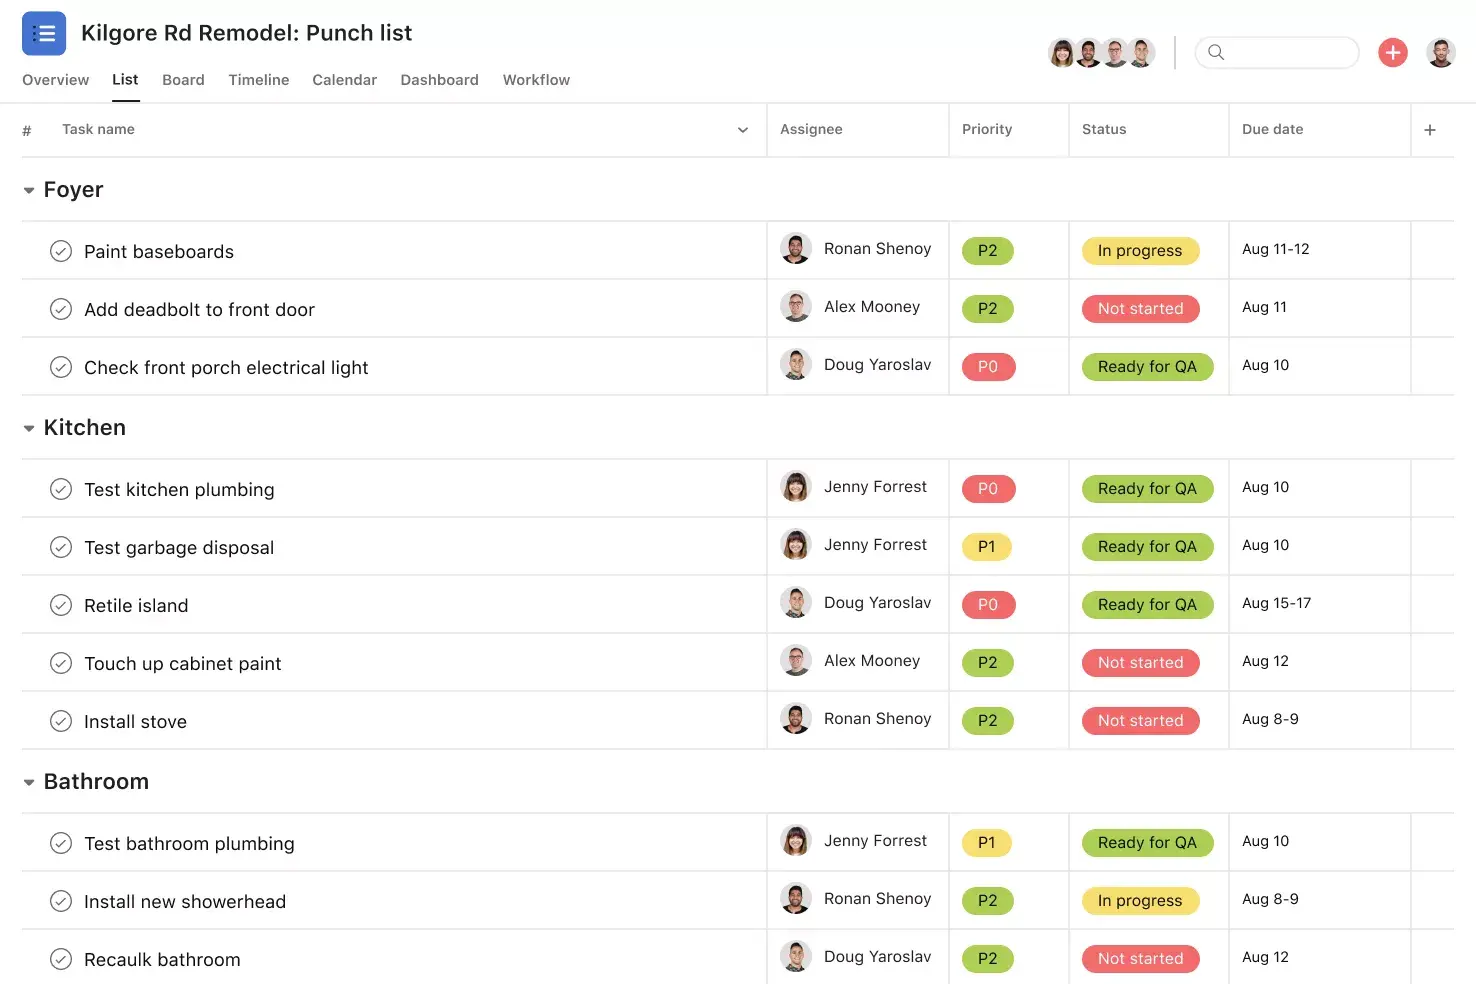The image size is (1476, 984).
Task: Click Doug Yaroslav's avatar on Retile island
Action: click(x=795, y=603)
